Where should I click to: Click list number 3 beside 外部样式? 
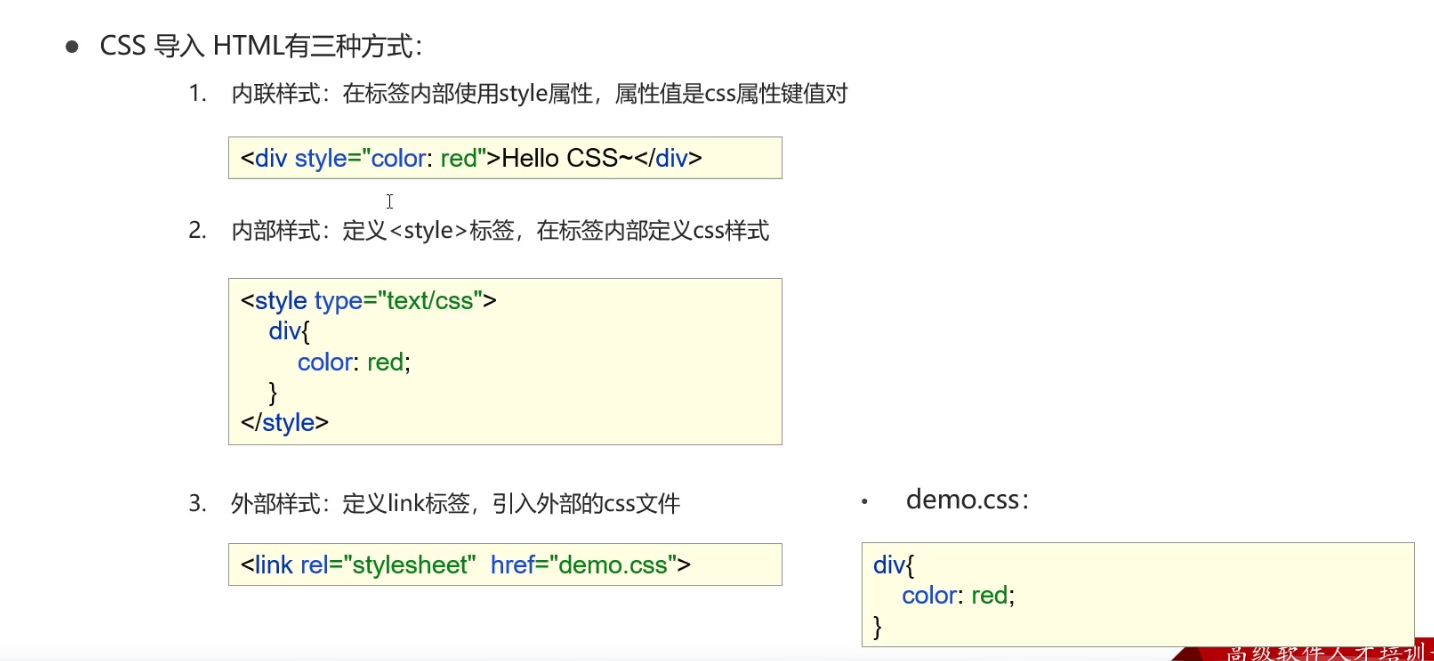coord(197,504)
